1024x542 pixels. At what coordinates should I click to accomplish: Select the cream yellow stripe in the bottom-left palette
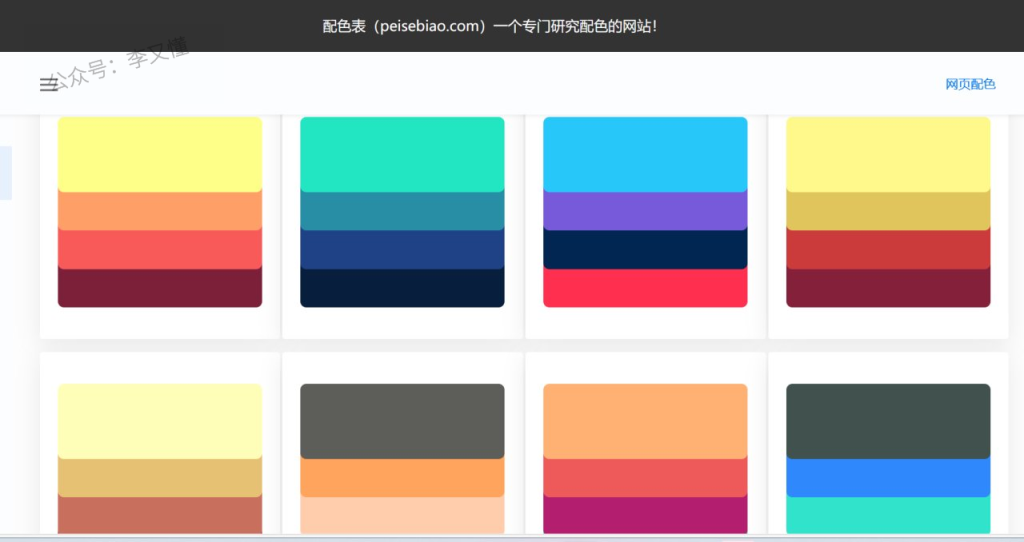pyautogui.click(x=160, y=421)
